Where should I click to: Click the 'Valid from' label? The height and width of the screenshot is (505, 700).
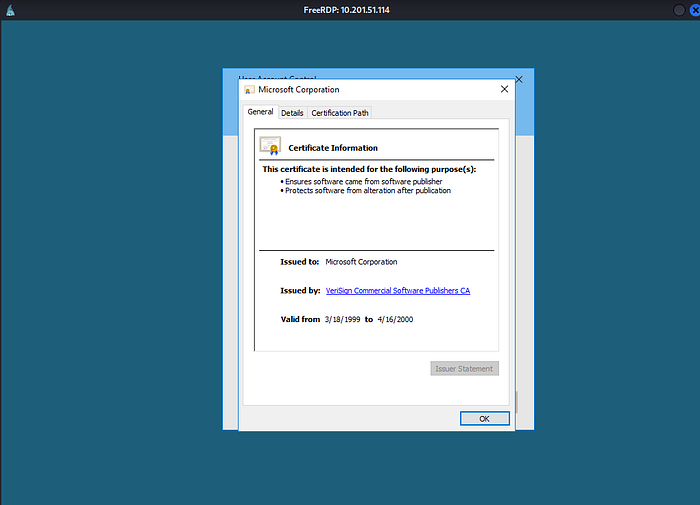[x=300, y=319]
